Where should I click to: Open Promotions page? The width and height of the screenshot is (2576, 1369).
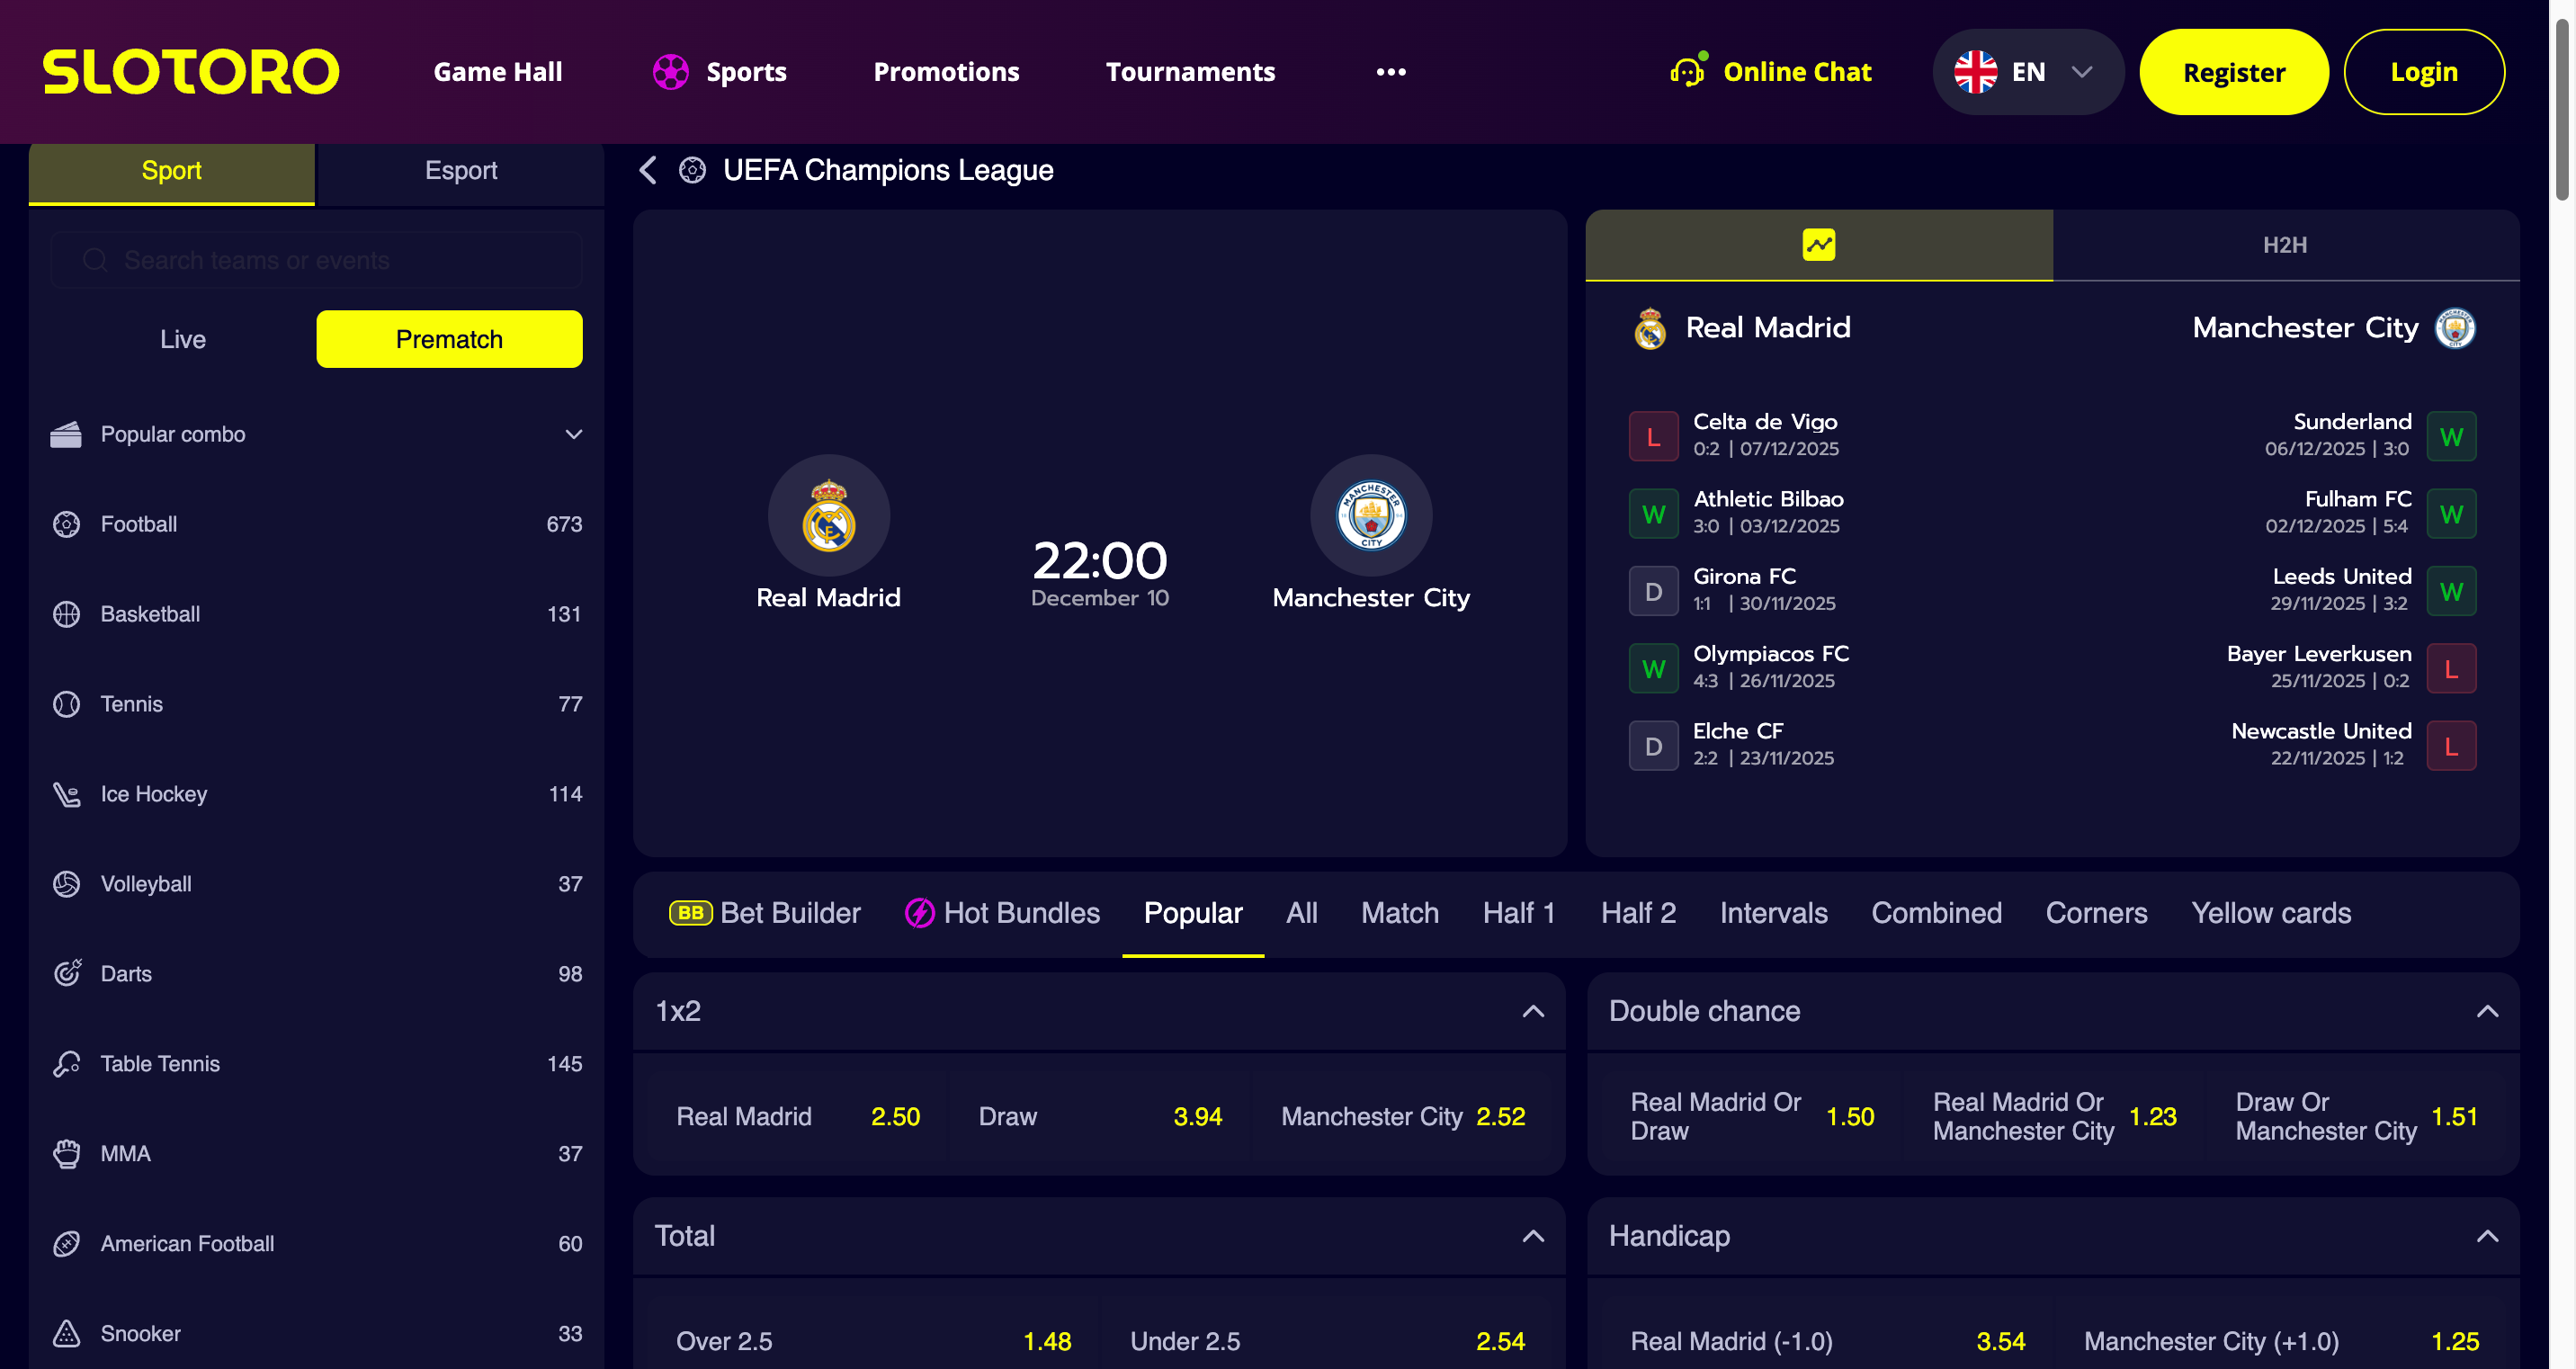click(x=946, y=72)
